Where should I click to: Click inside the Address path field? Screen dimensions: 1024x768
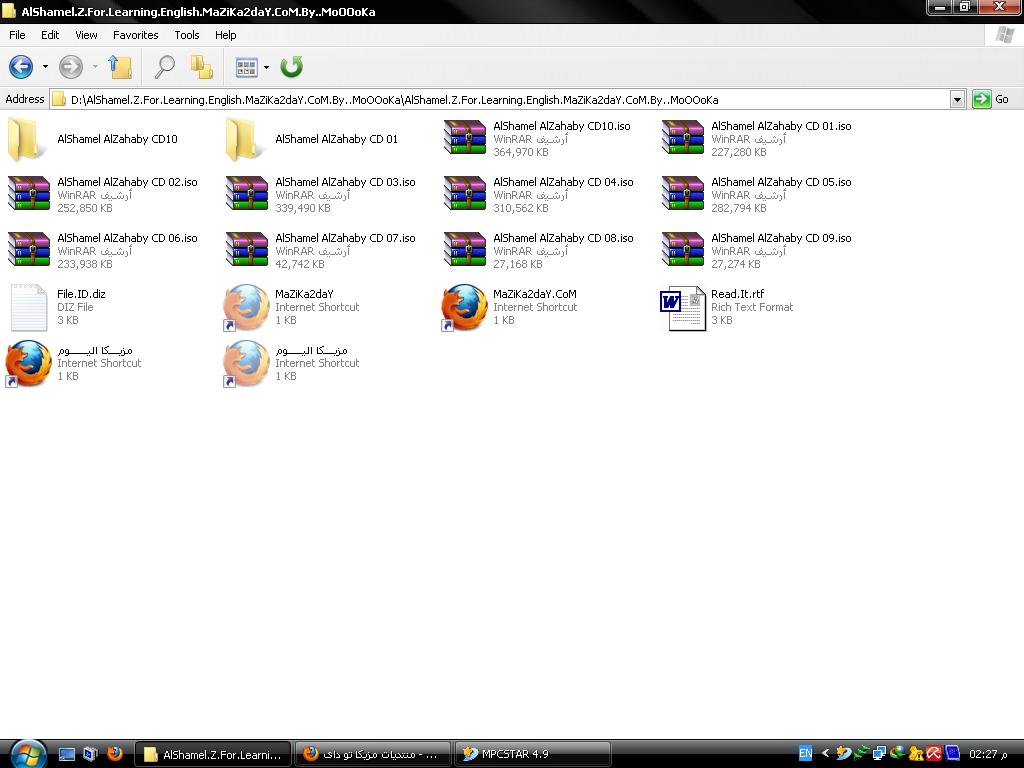[500, 100]
